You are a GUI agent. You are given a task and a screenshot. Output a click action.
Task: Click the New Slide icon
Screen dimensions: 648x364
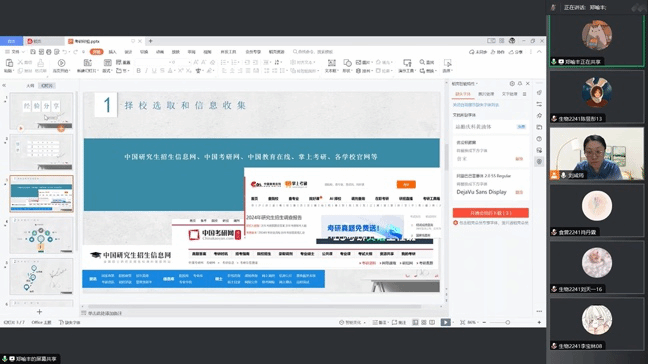pyautogui.click(x=88, y=63)
